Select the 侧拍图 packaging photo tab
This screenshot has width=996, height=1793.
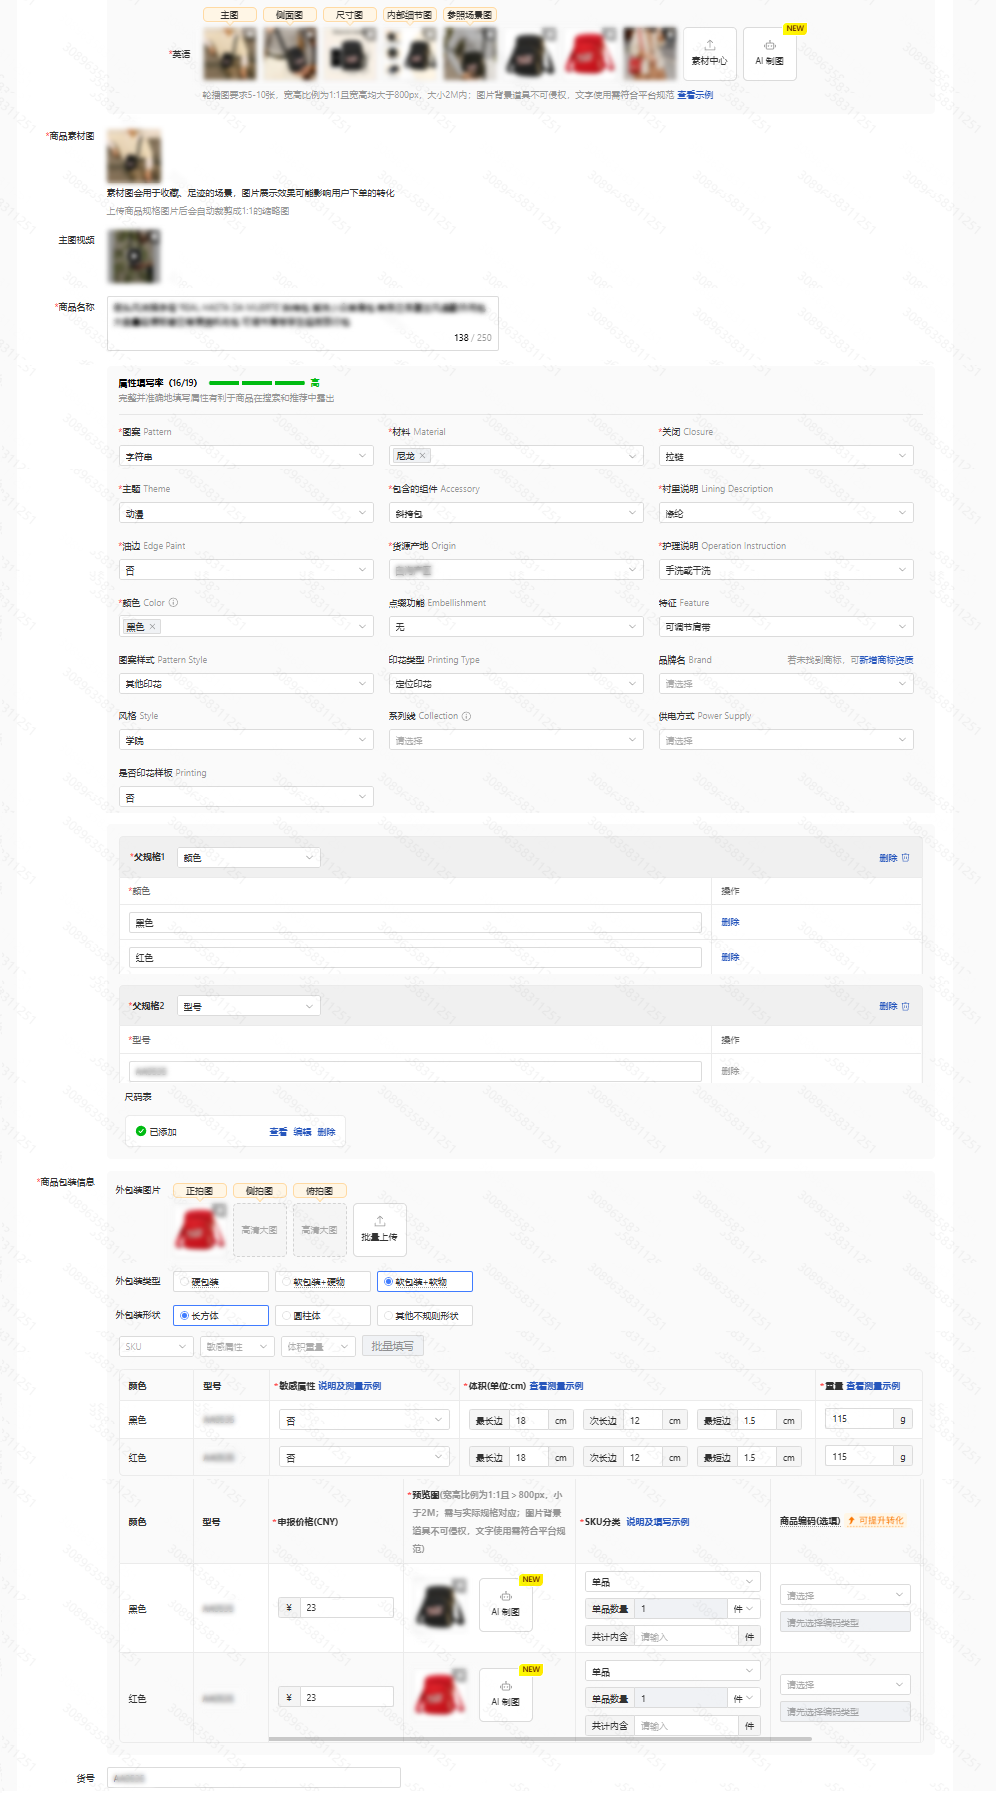pyautogui.click(x=260, y=1191)
